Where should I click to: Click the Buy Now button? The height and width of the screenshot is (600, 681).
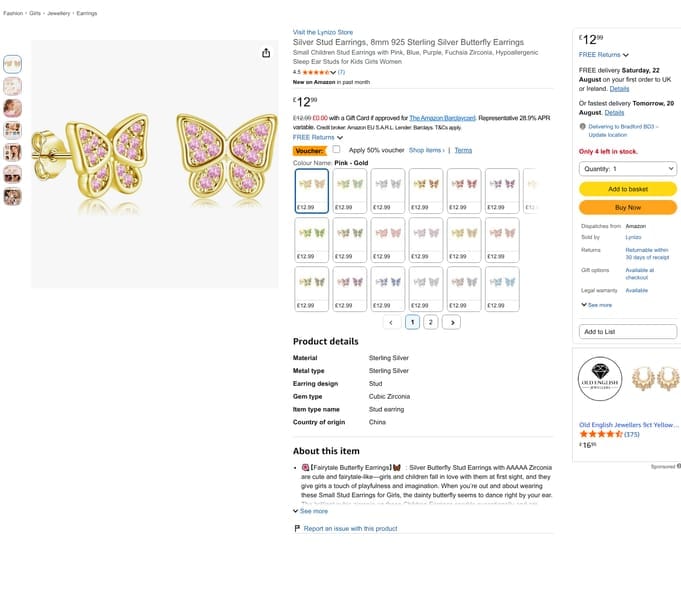click(628, 208)
